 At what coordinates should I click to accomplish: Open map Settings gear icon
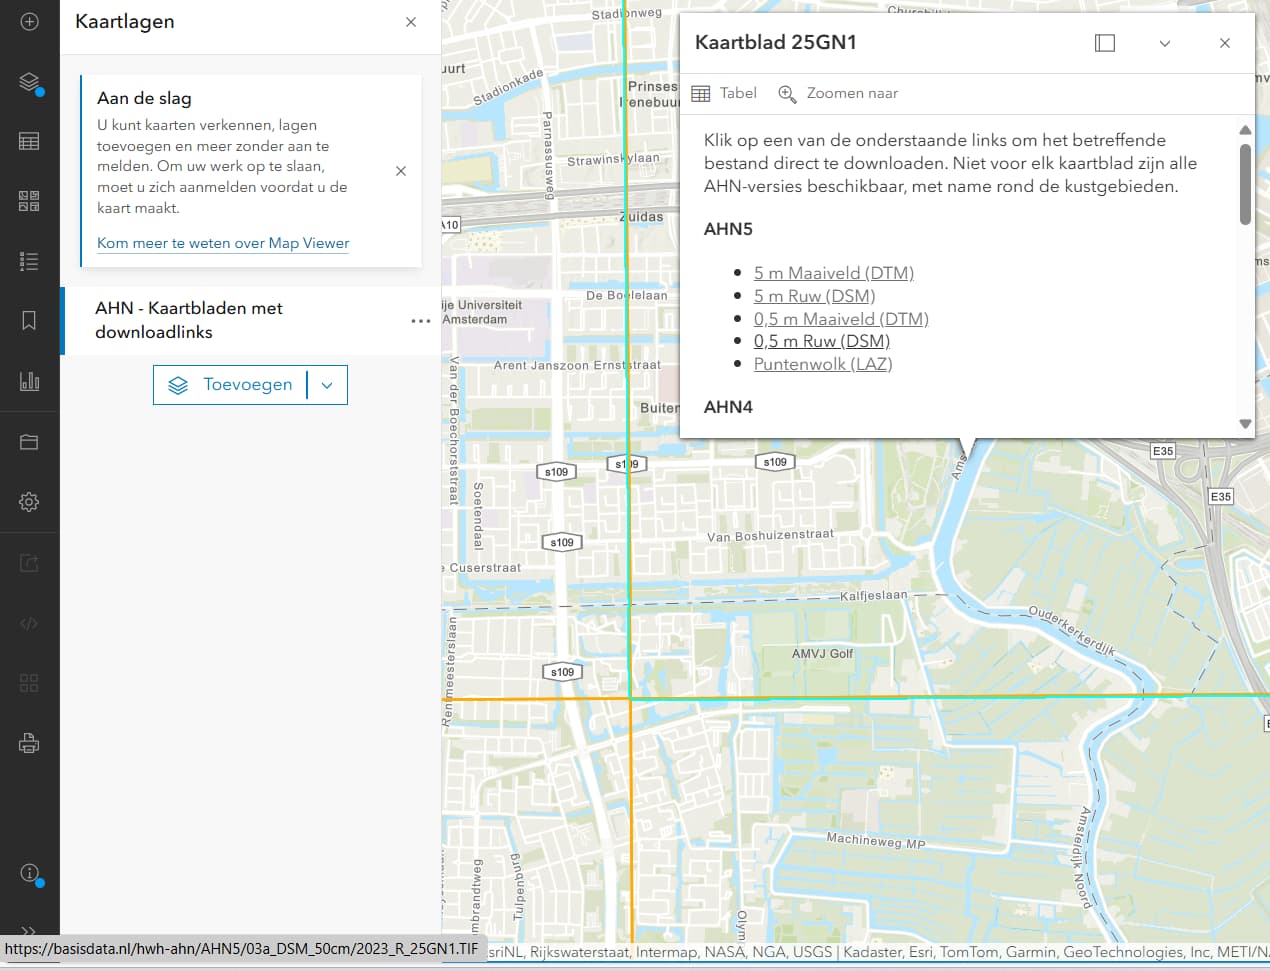(29, 502)
